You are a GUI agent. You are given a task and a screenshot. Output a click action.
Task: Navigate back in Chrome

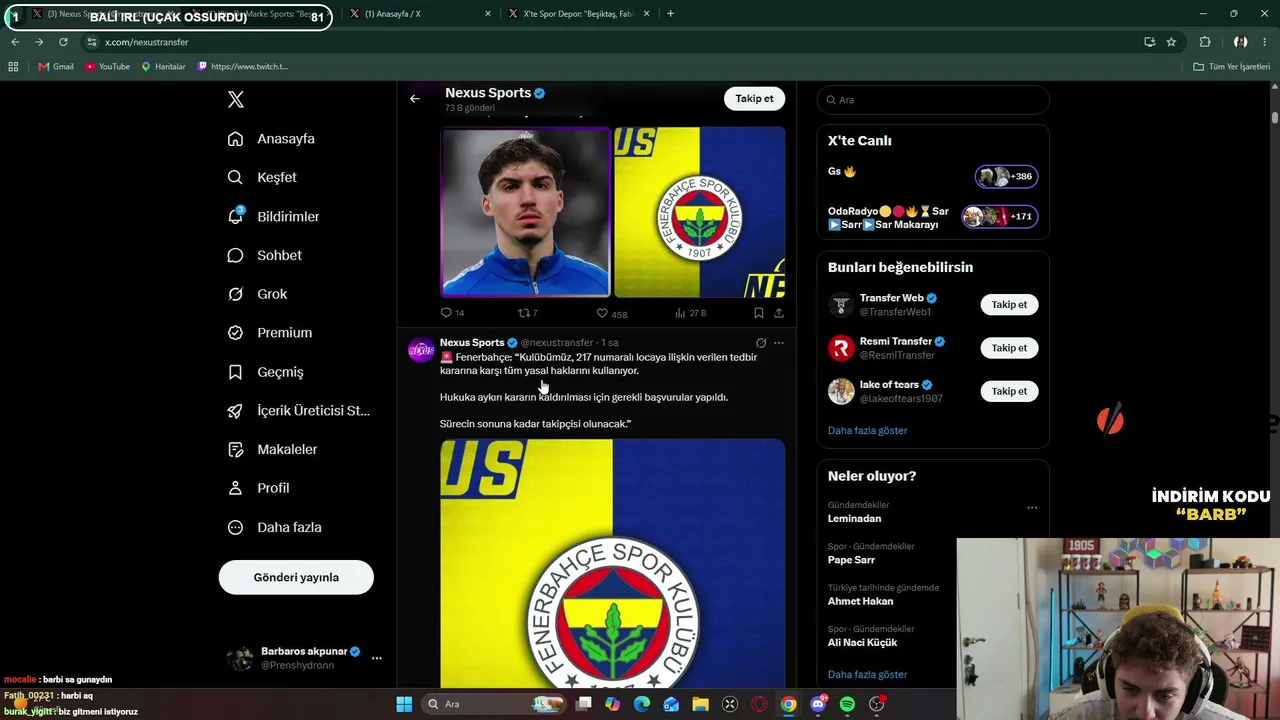[x=15, y=42]
